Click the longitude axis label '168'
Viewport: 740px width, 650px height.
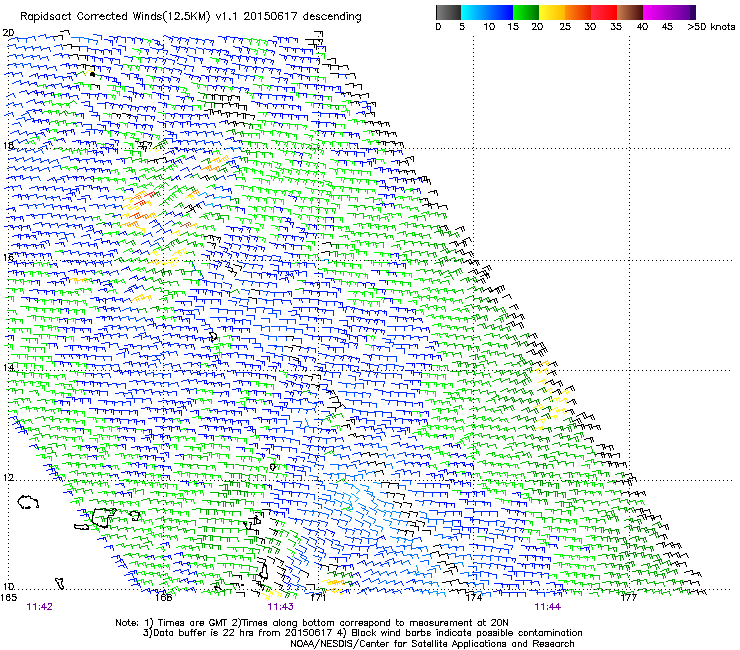click(x=163, y=598)
